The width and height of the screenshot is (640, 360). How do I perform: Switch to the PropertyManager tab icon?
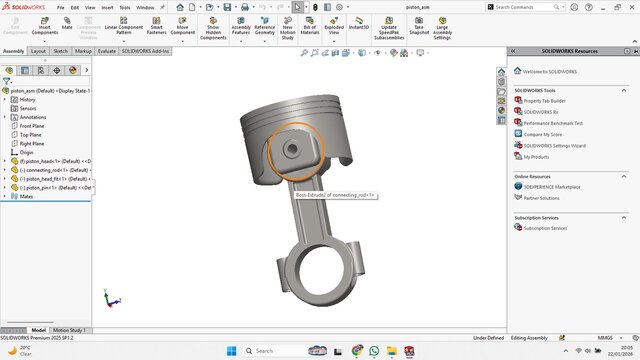[25, 70]
